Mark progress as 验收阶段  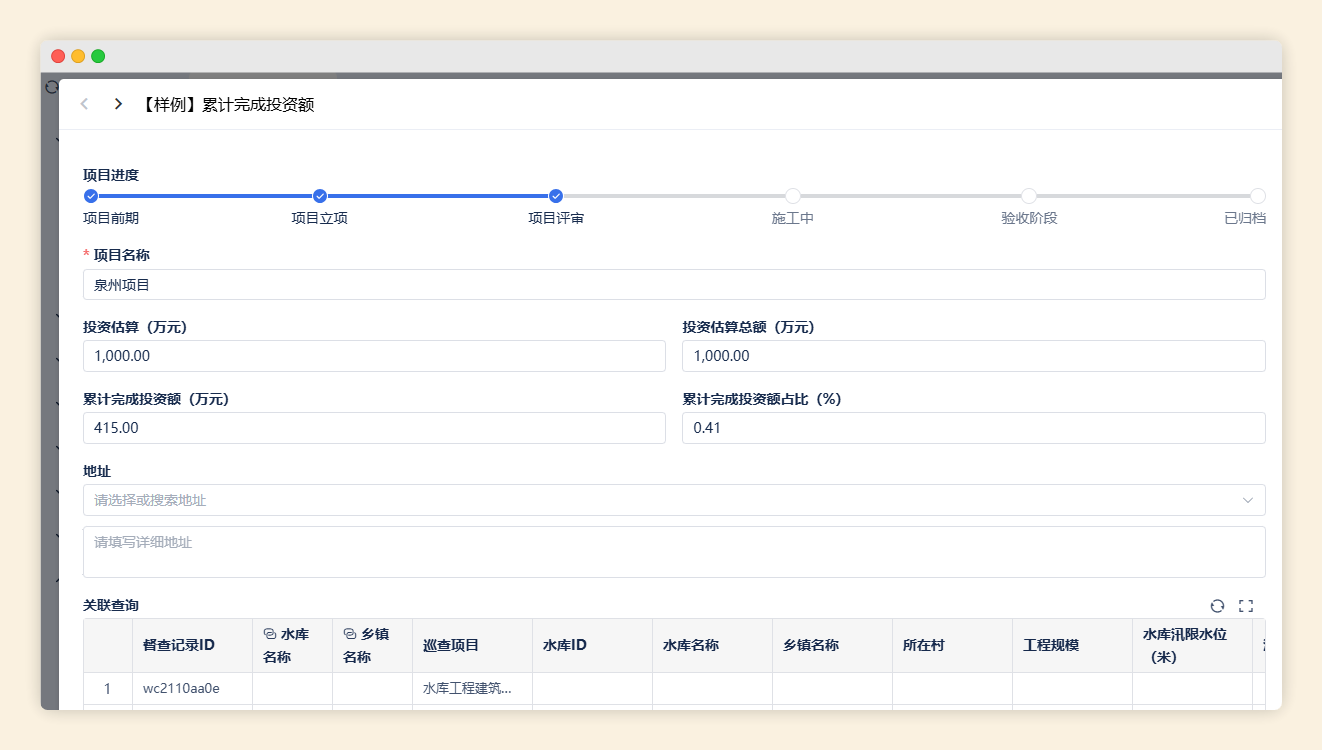1028,196
